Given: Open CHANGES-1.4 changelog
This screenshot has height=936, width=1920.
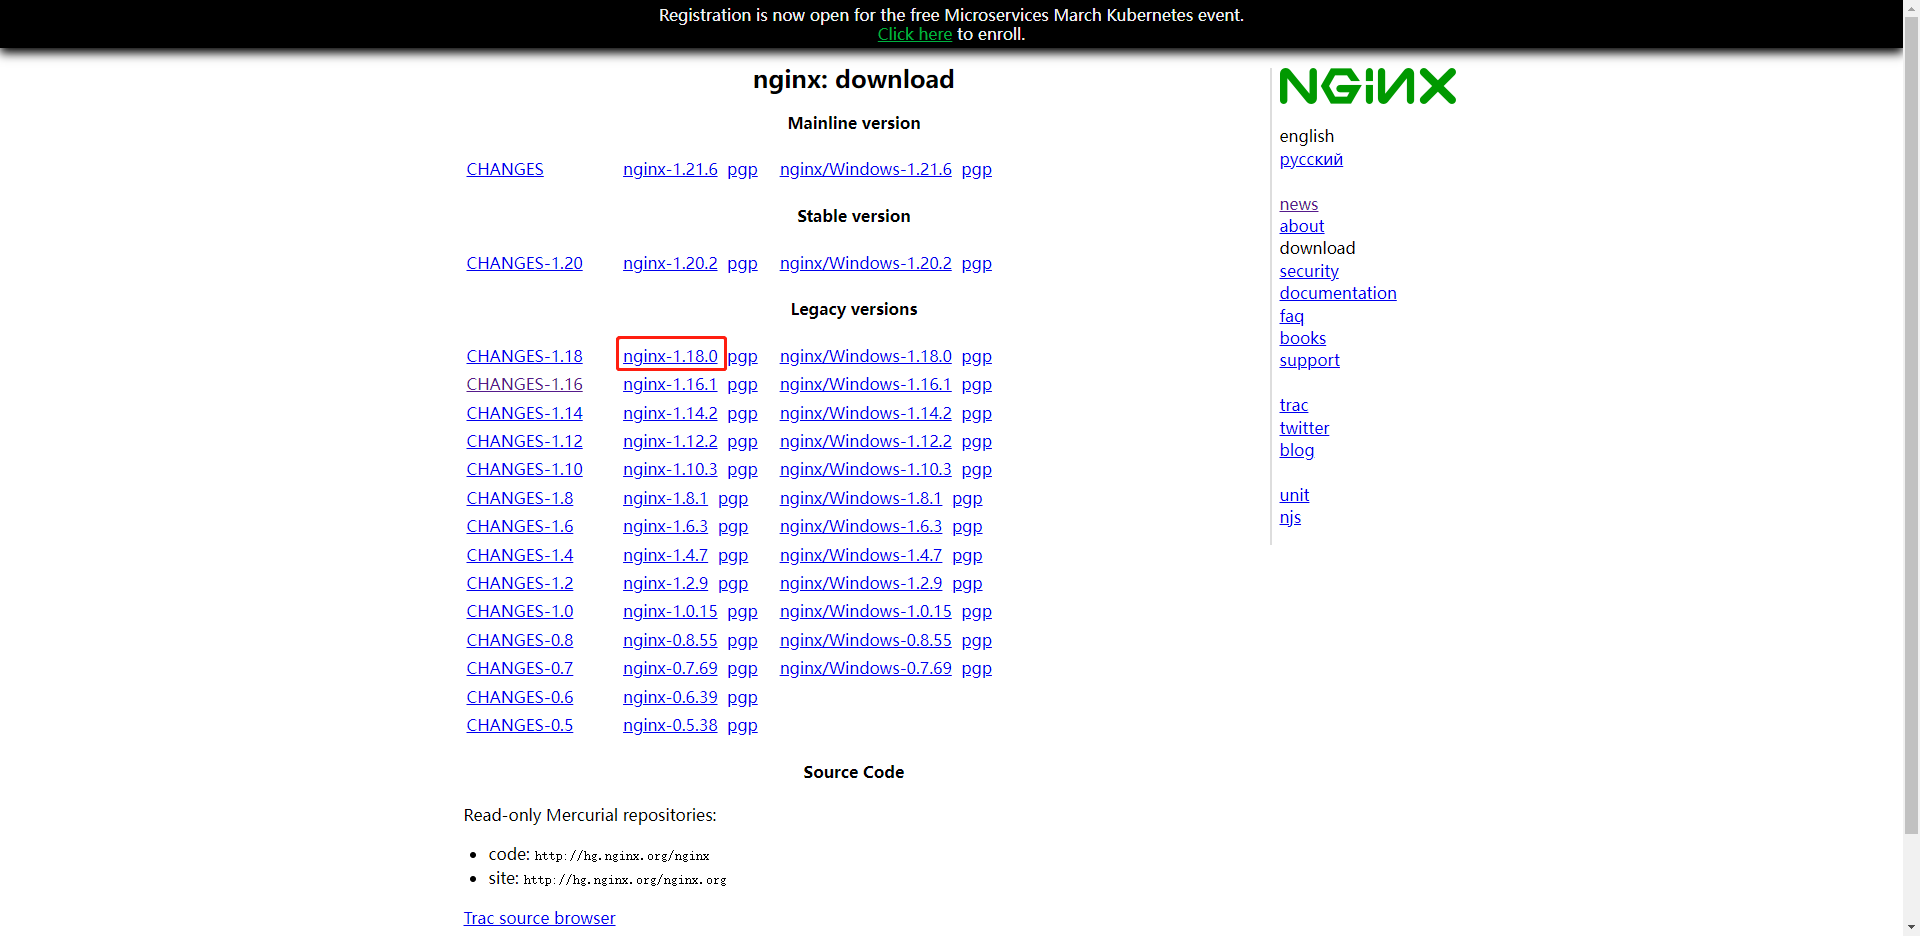Looking at the screenshot, I should [x=520, y=555].
